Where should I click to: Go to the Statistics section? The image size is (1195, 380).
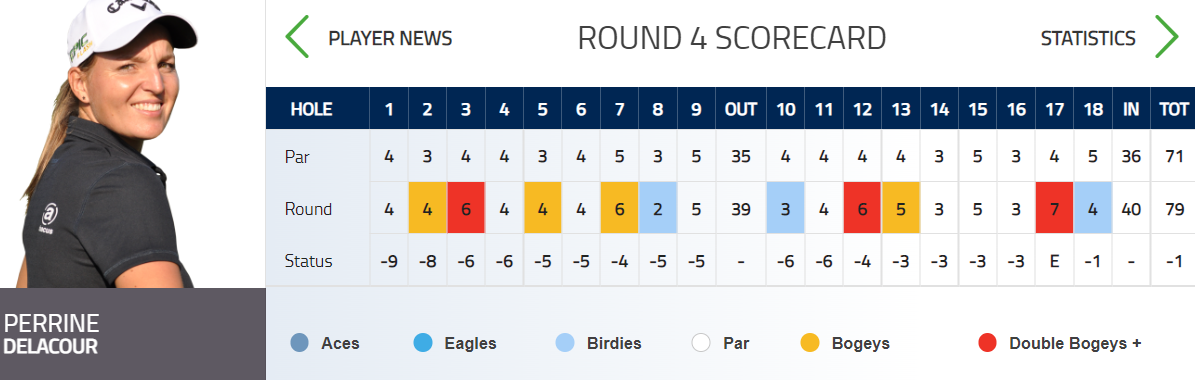(x=1088, y=38)
